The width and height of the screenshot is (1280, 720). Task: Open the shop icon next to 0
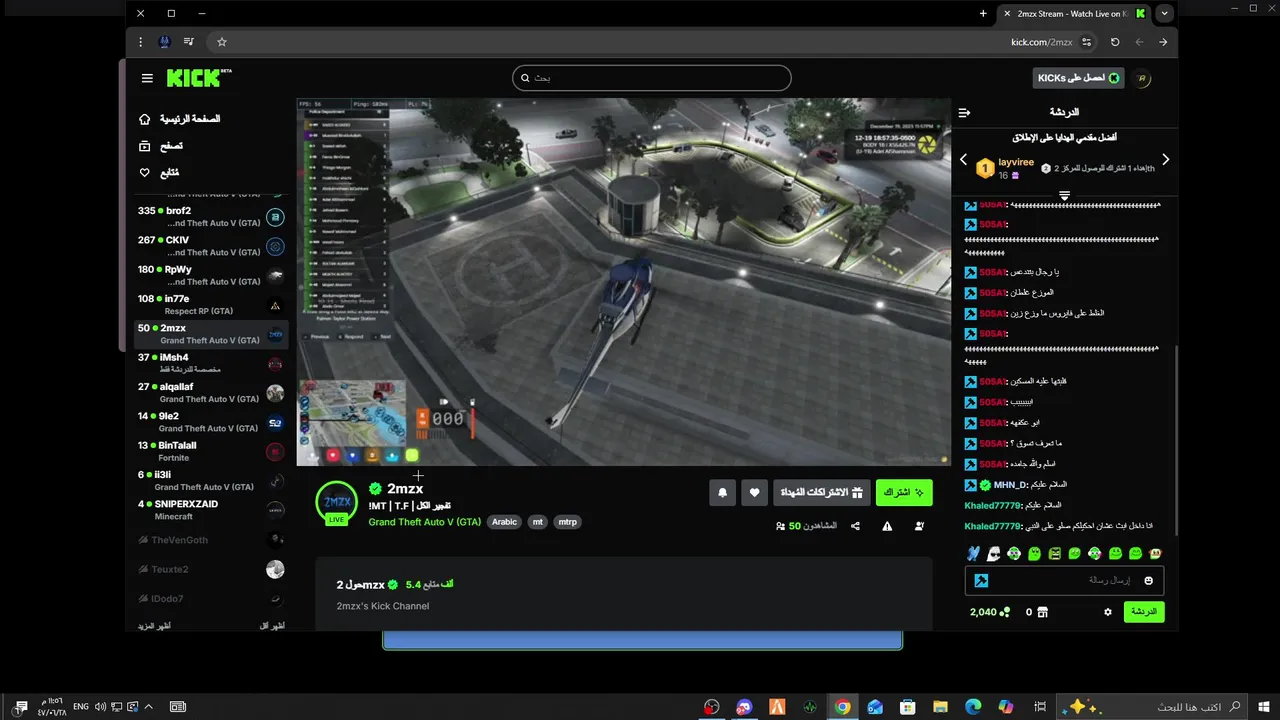(x=1043, y=612)
